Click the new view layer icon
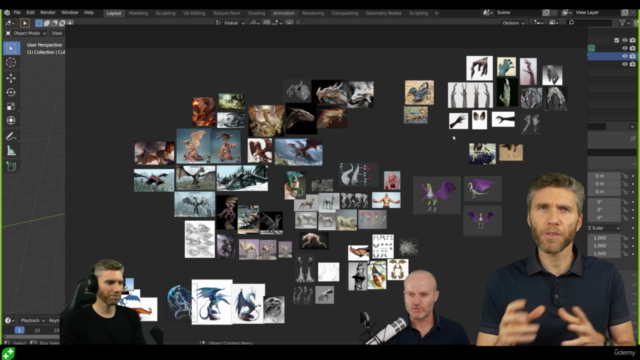Viewport: 640px width, 360px height. coord(624,13)
